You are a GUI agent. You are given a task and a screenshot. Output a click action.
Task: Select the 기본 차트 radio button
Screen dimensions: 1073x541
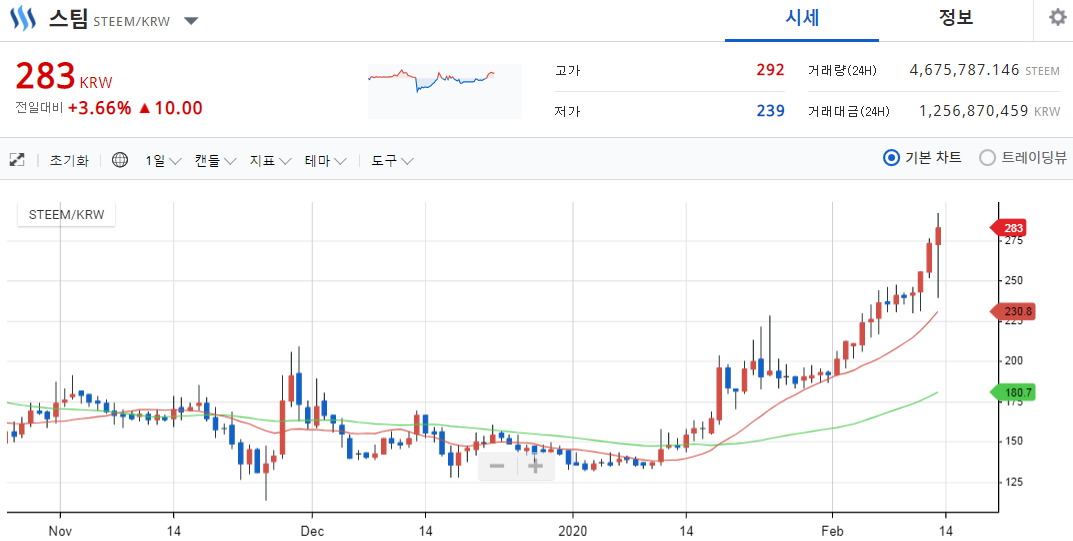[891, 159]
